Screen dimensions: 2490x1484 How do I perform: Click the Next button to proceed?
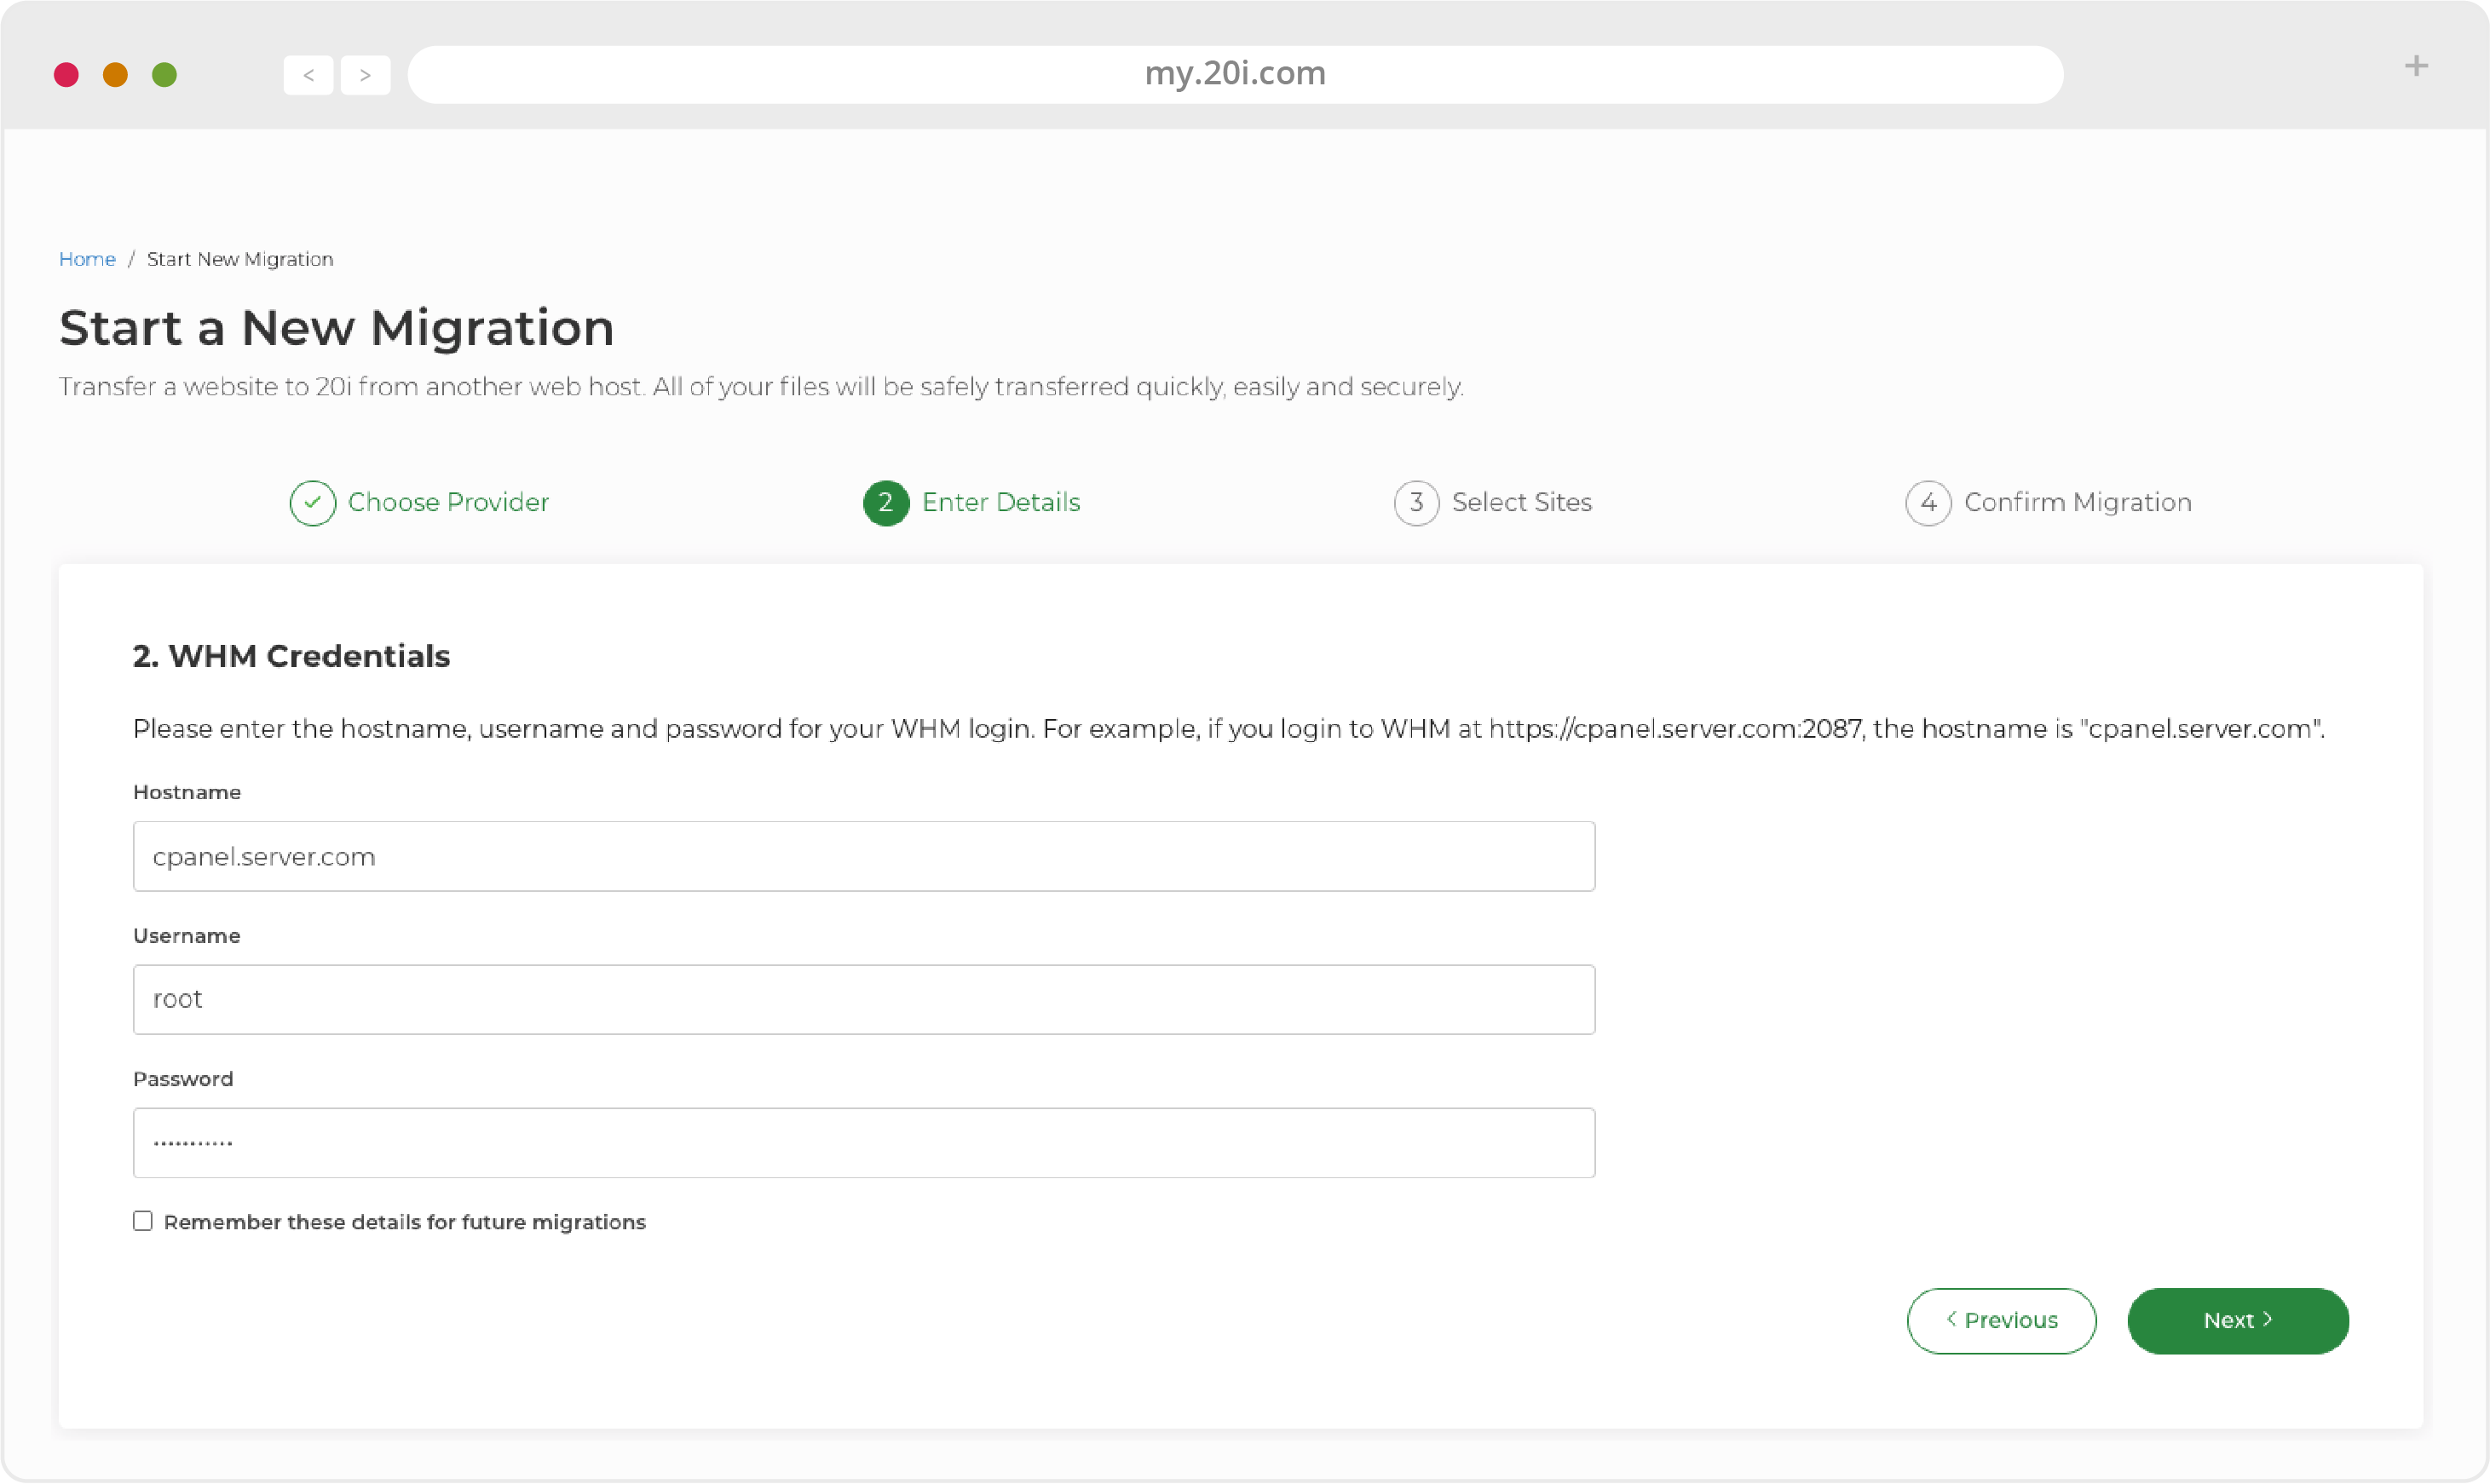[x=2237, y=1320]
